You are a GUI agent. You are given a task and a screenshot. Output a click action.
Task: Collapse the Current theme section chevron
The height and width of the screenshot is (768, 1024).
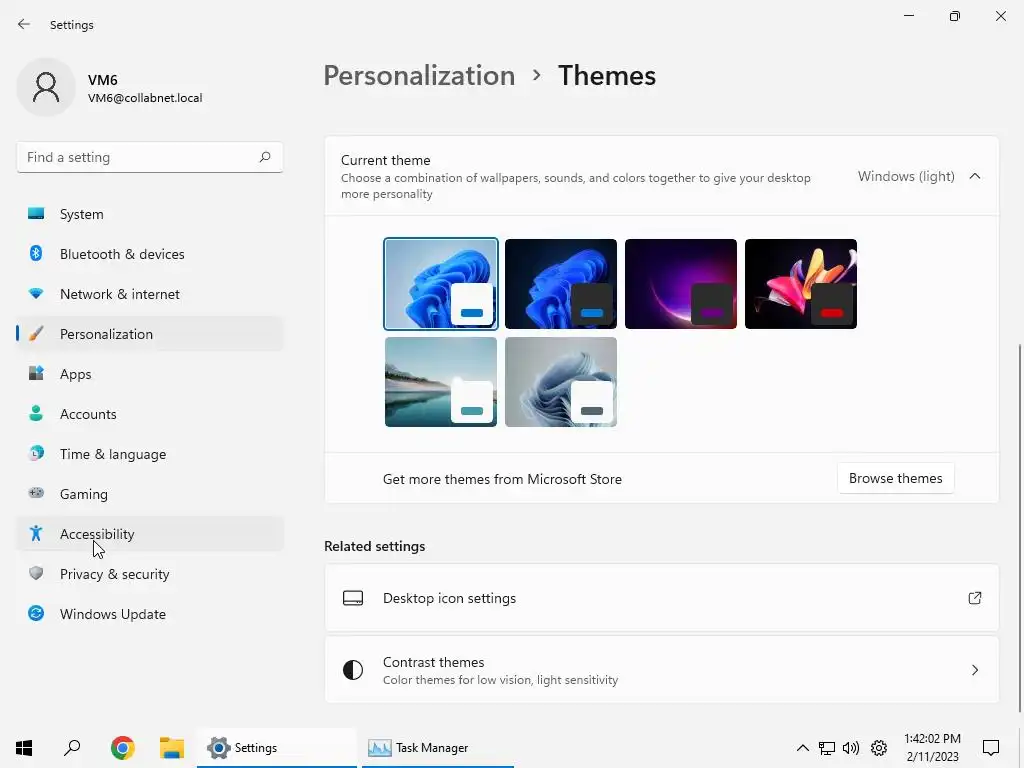pyautogui.click(x=974, y=176)
